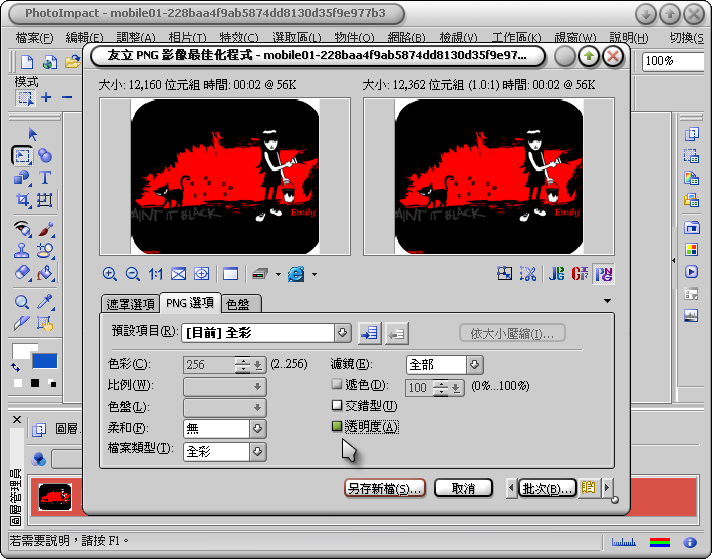
Task: Switch to the PNG 選項 tab
Action: point(190,303)
